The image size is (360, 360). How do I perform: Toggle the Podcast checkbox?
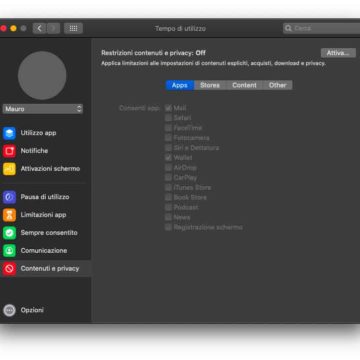pos(168,207)
